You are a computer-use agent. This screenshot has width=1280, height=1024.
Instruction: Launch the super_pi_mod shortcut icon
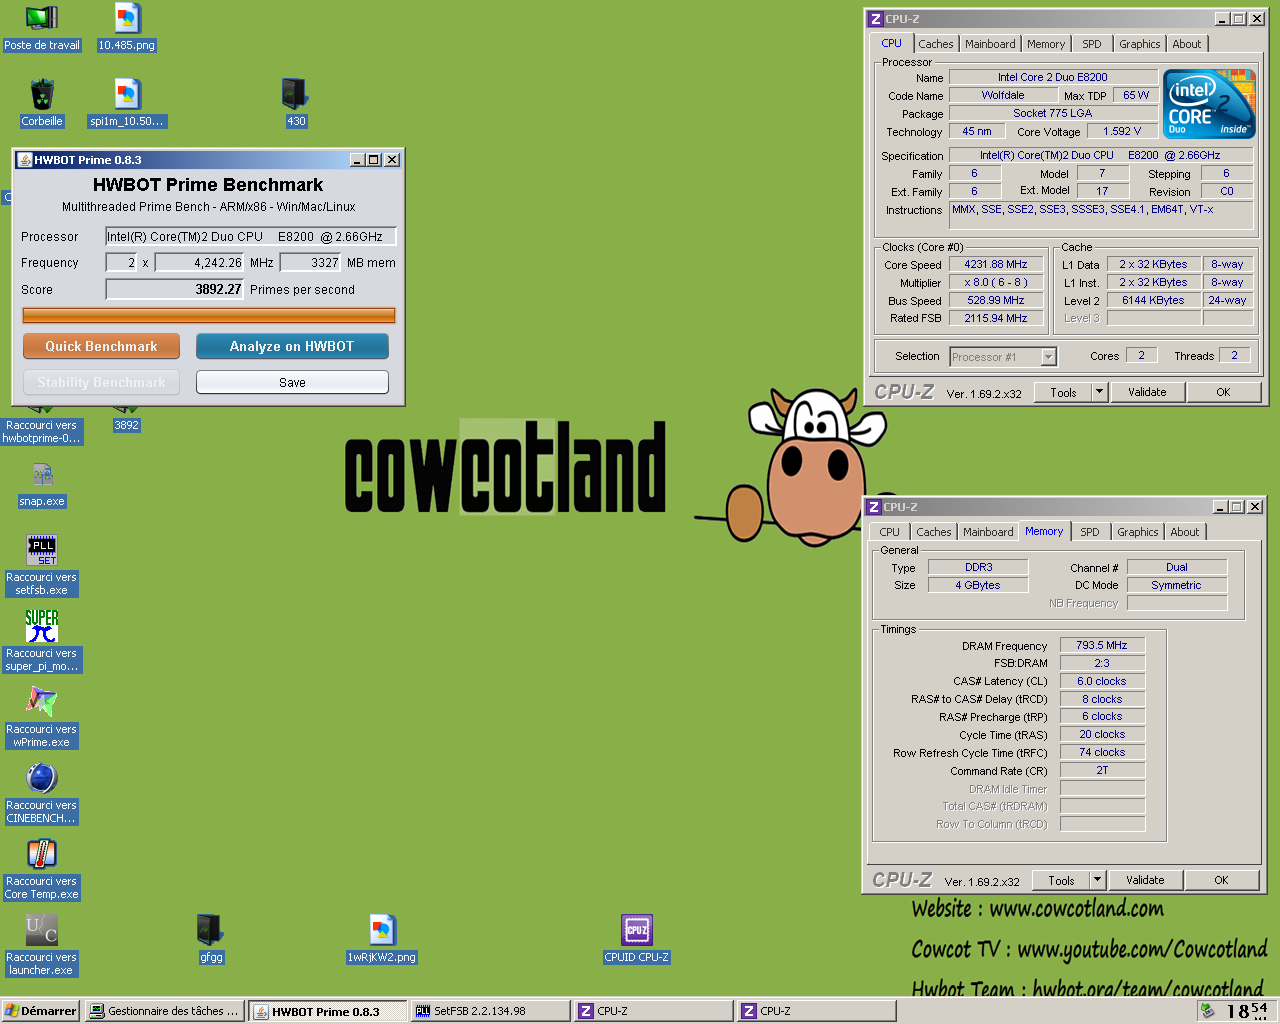[41, 626]
